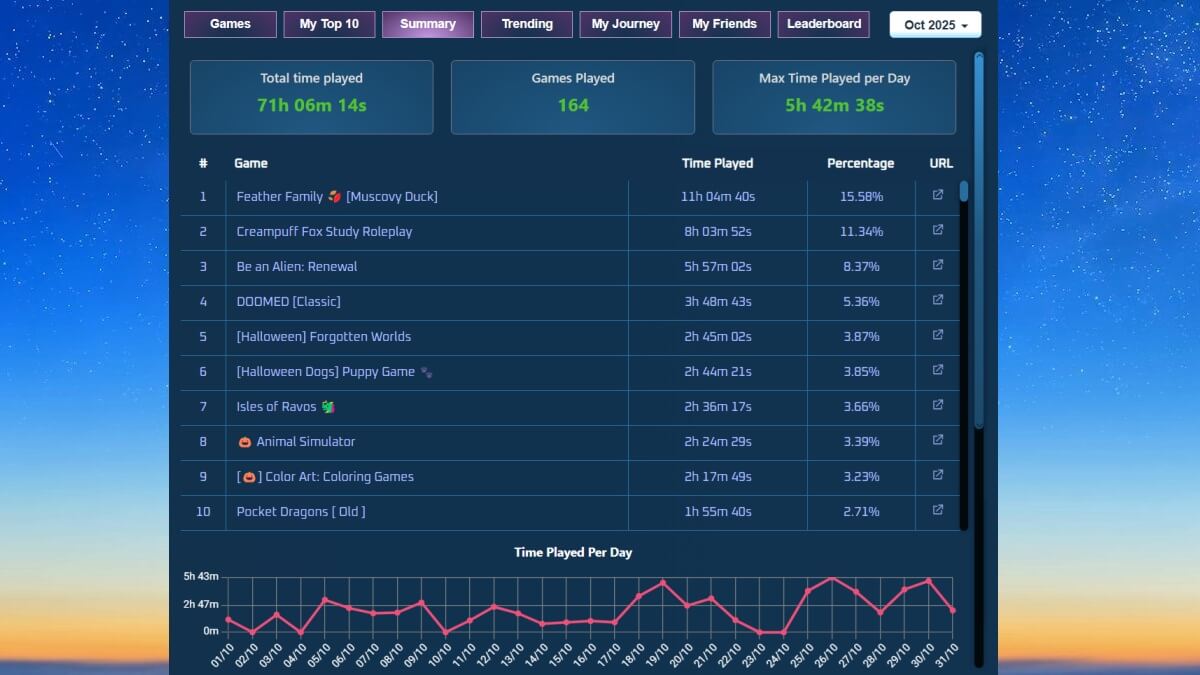Go to the Trending tab
The image size is (1200, 675).
527,24
